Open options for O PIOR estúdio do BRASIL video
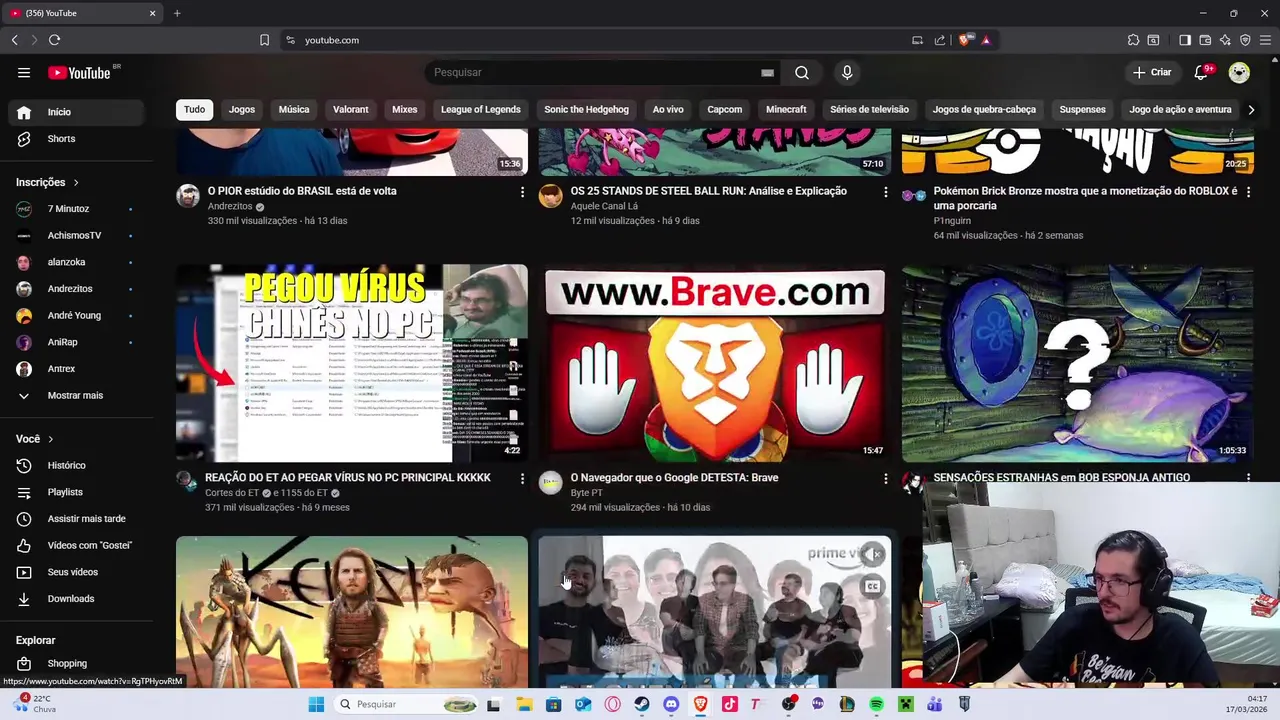This screenshot has width=1280, height=720. [x=522, y=191]
